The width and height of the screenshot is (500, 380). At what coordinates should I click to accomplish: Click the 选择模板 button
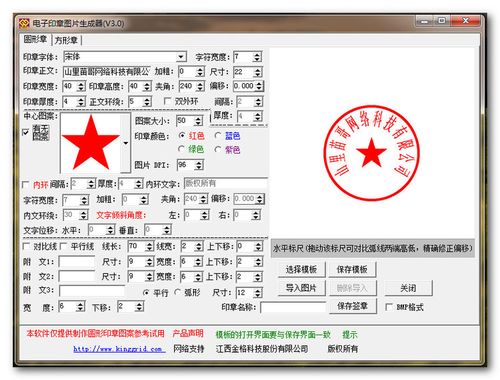(302, 269)
